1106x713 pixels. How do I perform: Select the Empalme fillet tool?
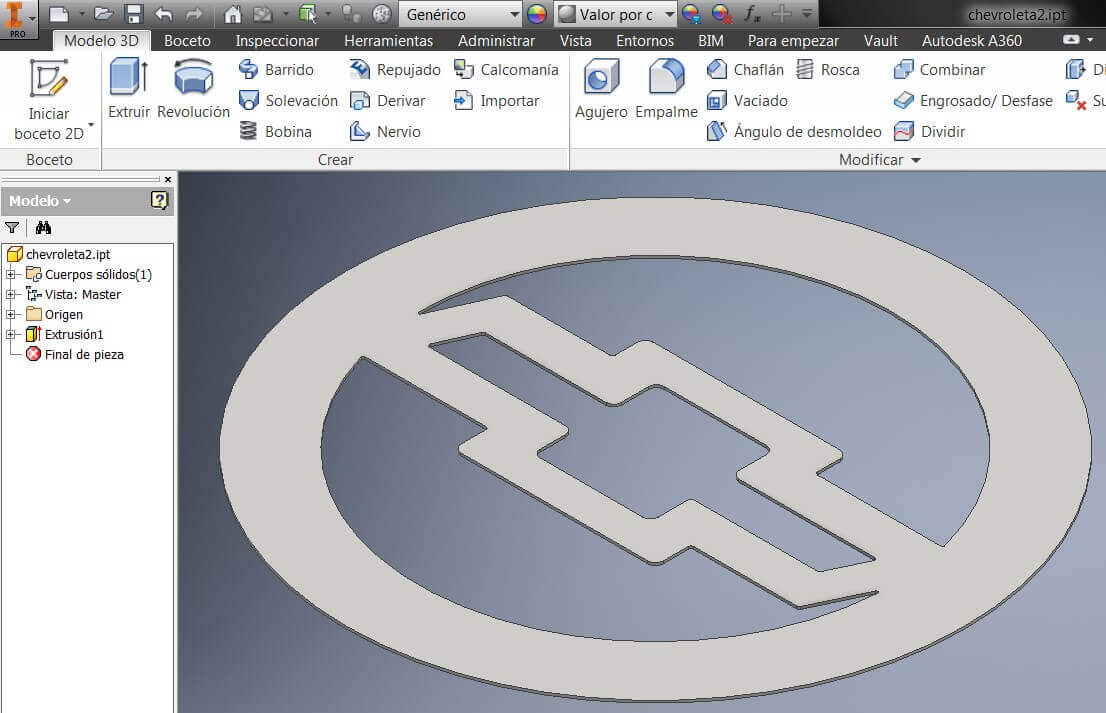pos(666,89)
